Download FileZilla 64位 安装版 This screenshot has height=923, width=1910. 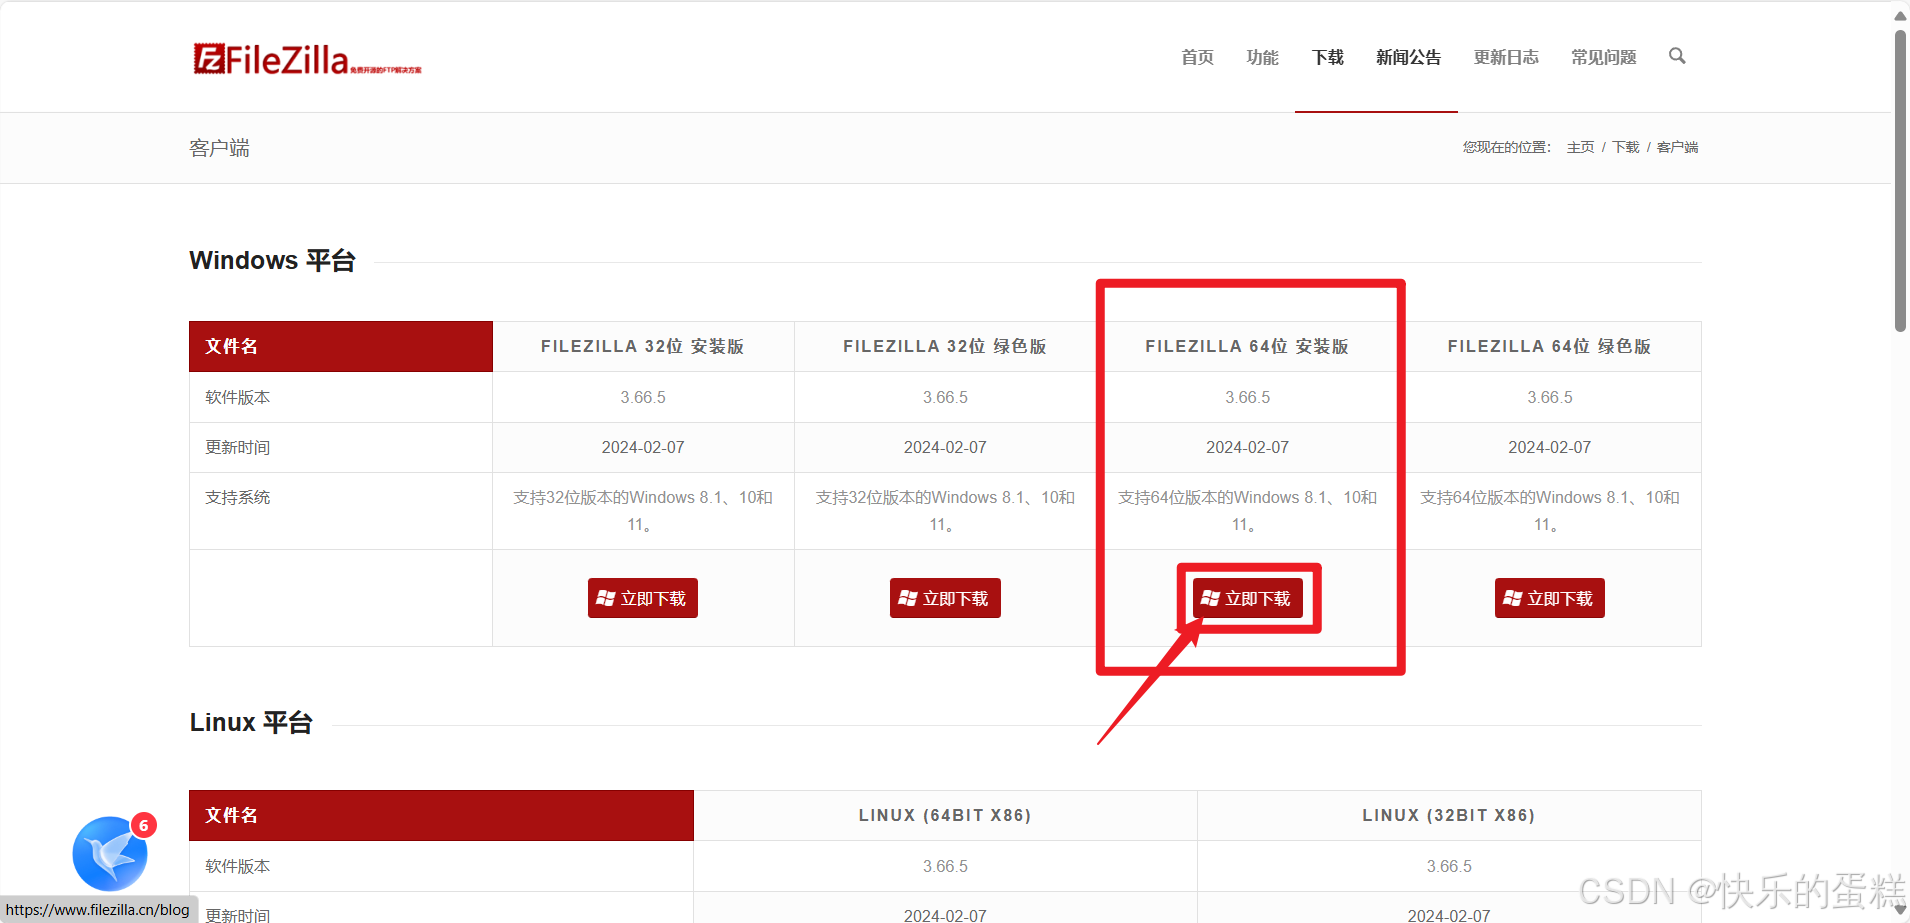[1248, 598]
